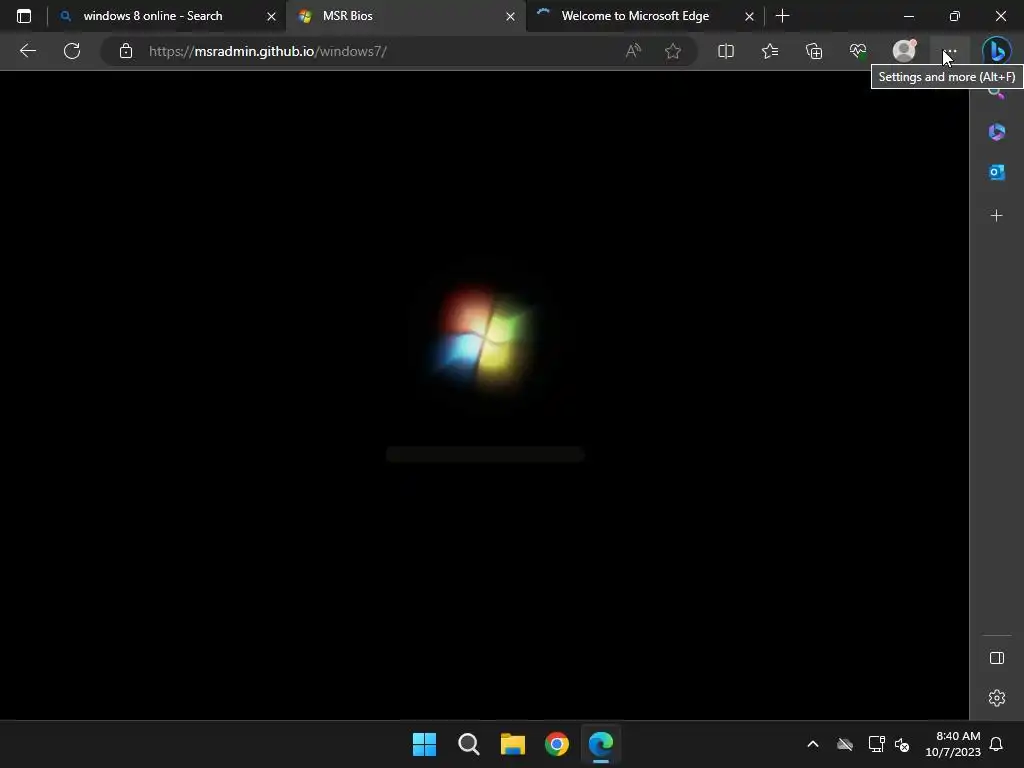Close the MSR Bios tab
The image size is (1024, 768).
510,16
